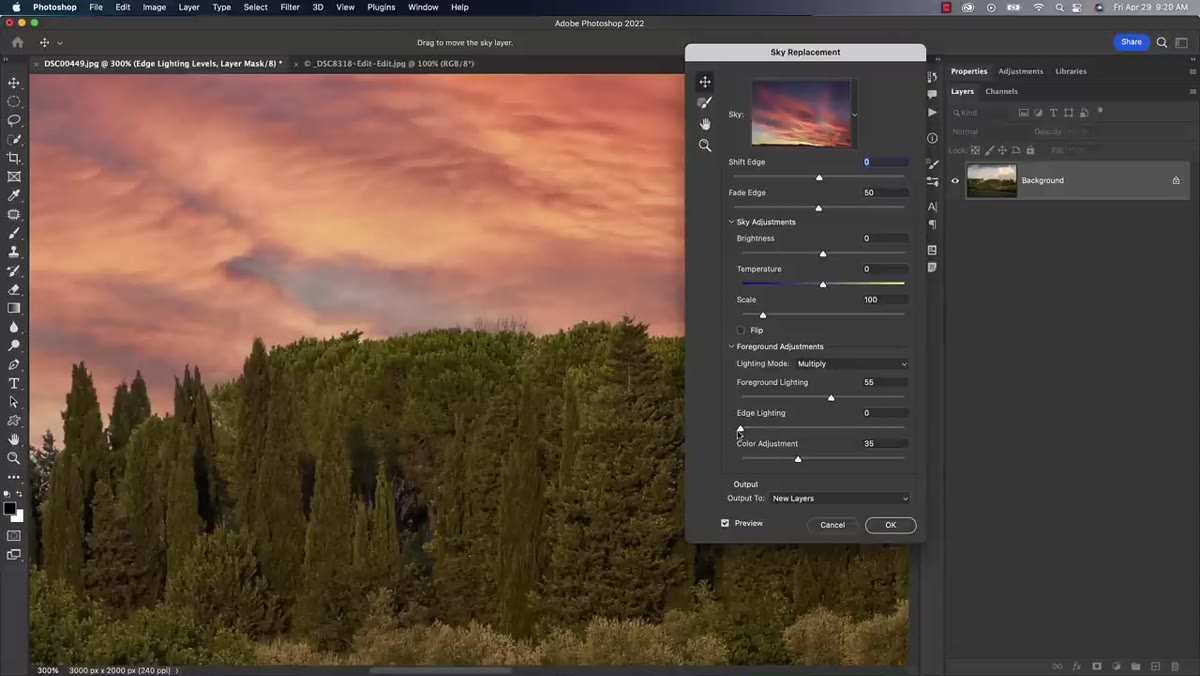The image size is (1200, 676).
Task: Select the Pen tool
Action: (14, 365)
